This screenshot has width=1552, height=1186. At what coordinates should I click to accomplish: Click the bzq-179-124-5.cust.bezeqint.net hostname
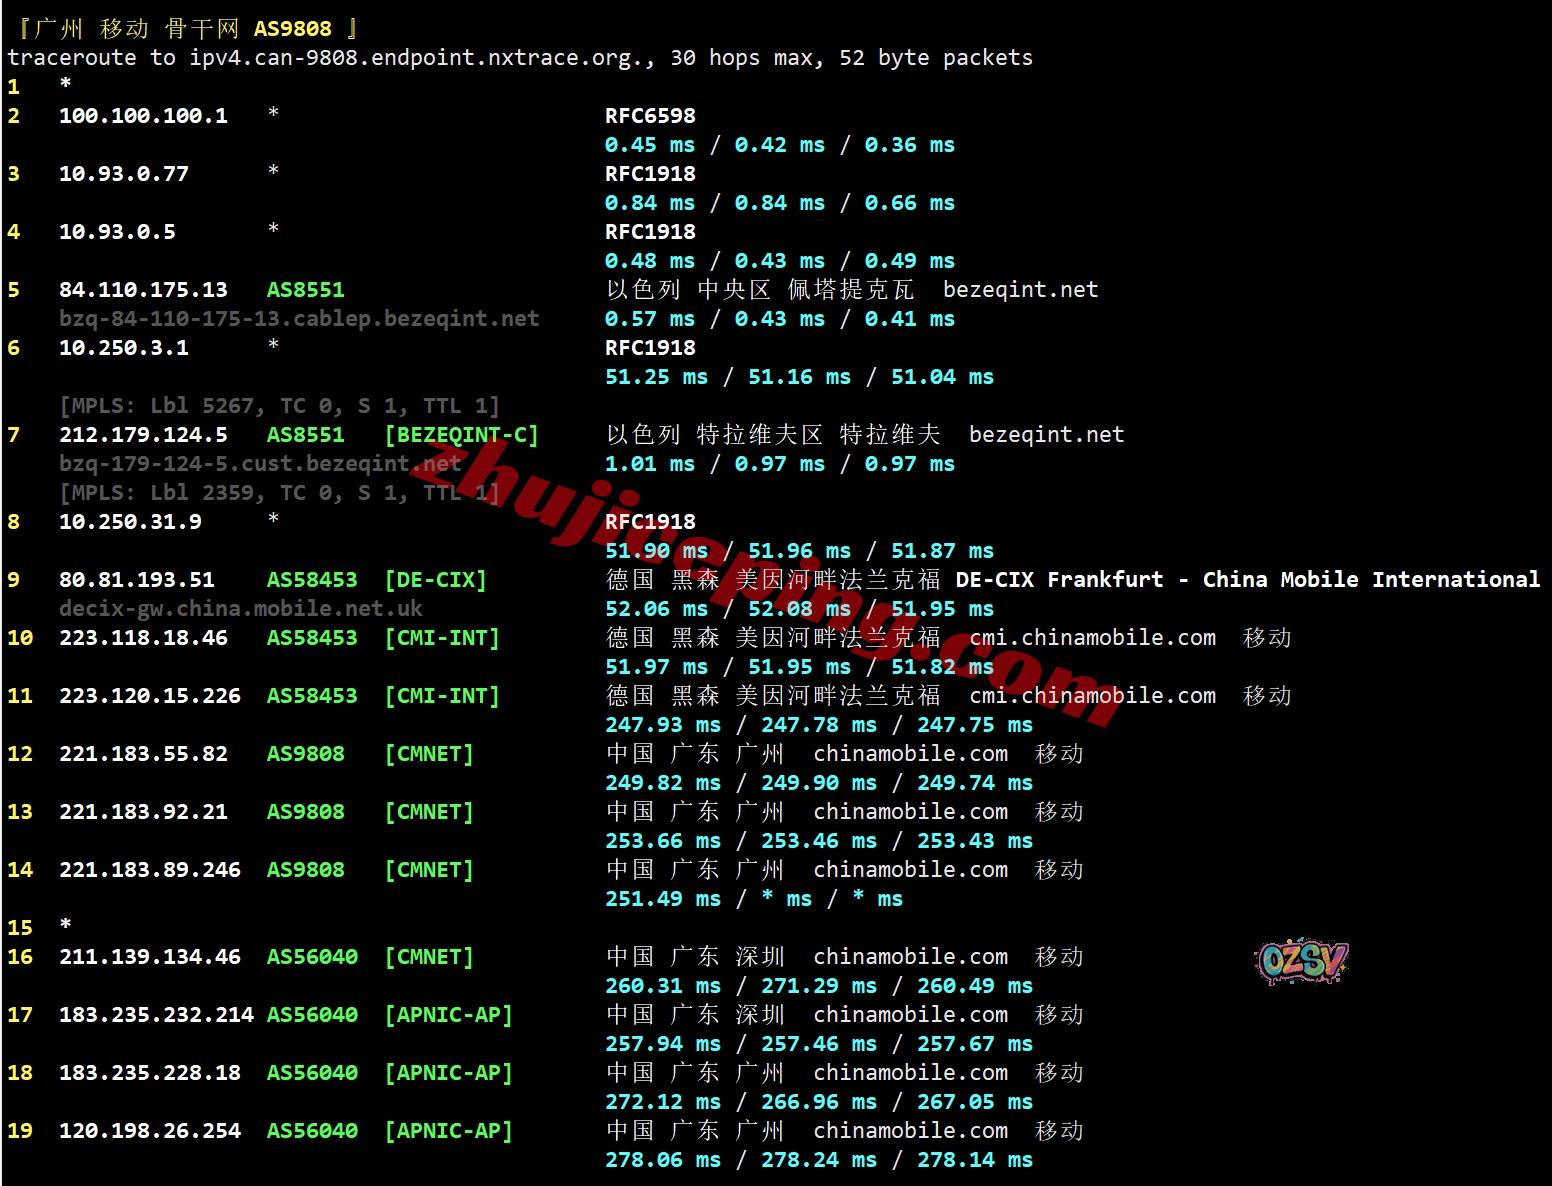click(260, 464)
